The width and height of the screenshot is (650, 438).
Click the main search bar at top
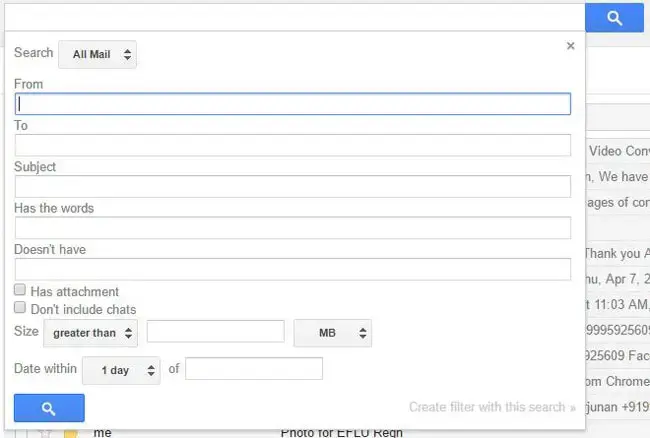click(295, 17)
